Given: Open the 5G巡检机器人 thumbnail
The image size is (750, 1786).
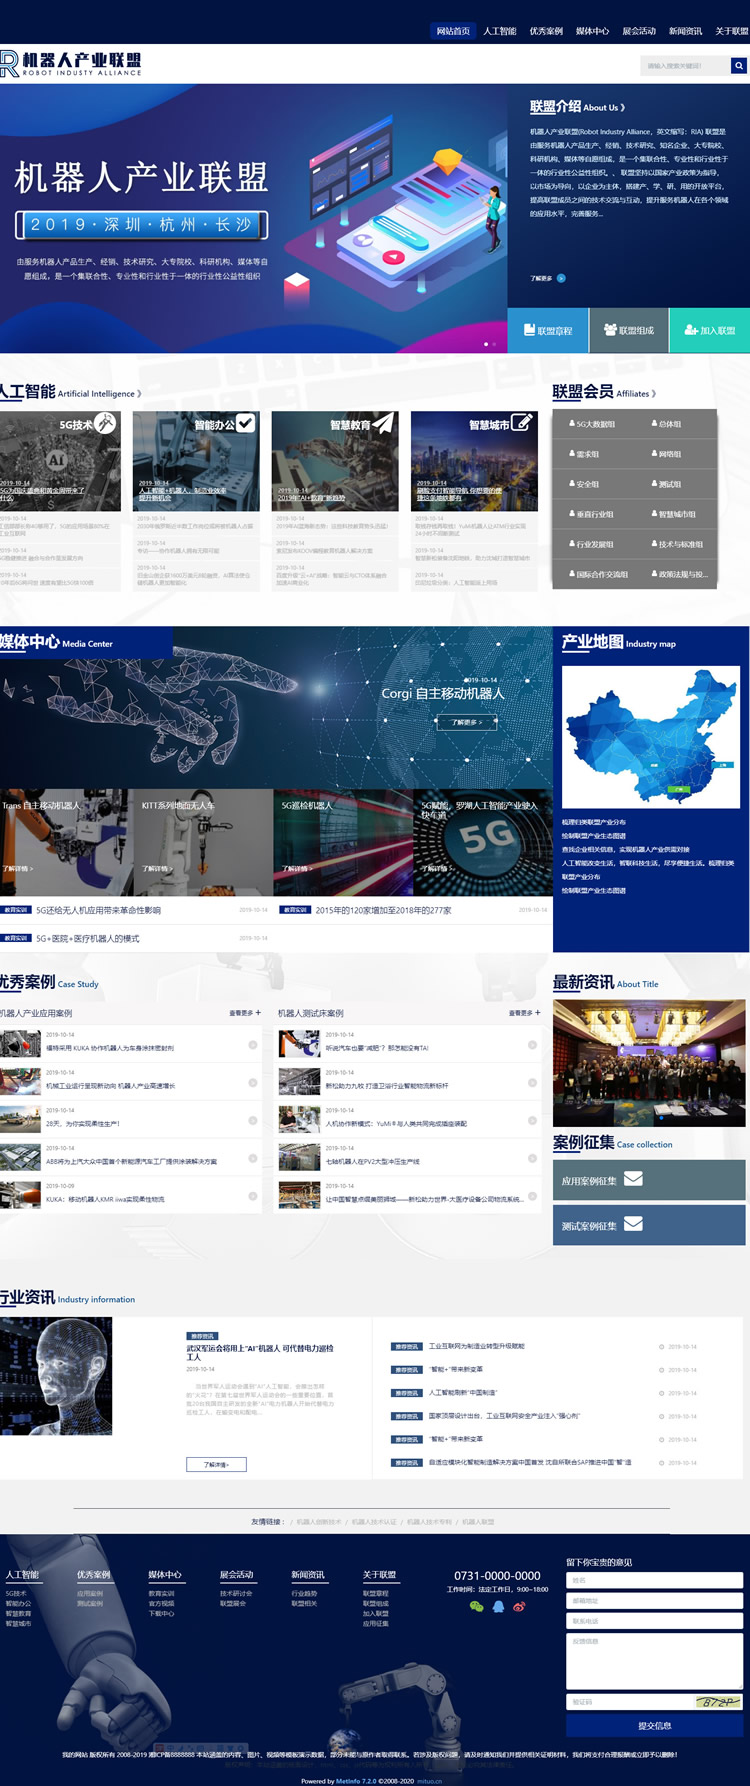Looking at the screenshot, I should 343,842.
